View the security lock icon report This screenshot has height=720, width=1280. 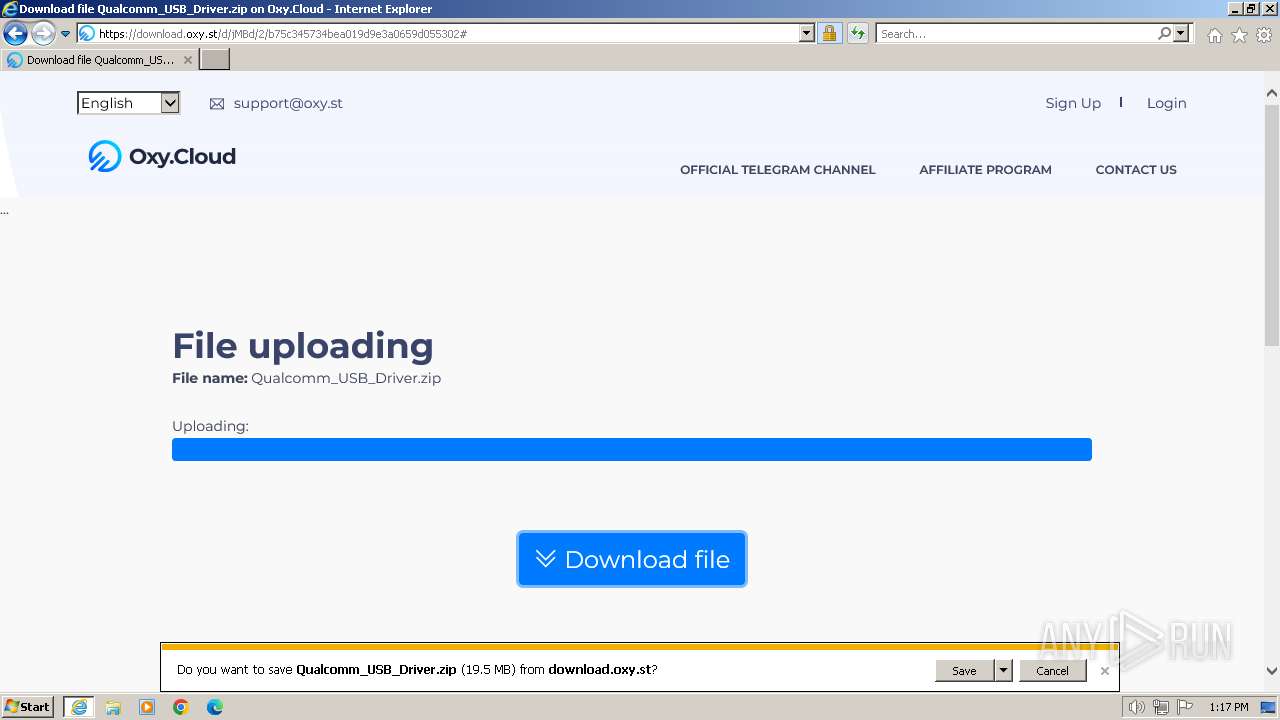829,34
